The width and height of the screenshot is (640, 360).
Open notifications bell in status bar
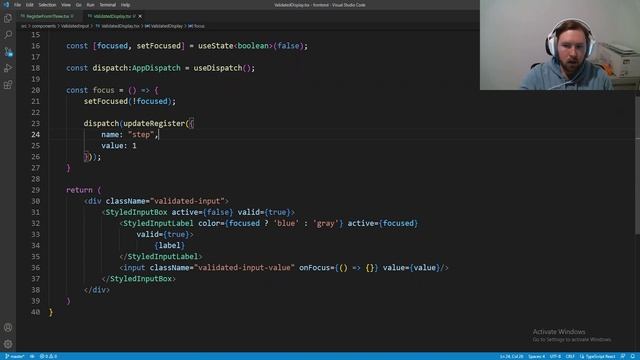[x=633, y=356]
